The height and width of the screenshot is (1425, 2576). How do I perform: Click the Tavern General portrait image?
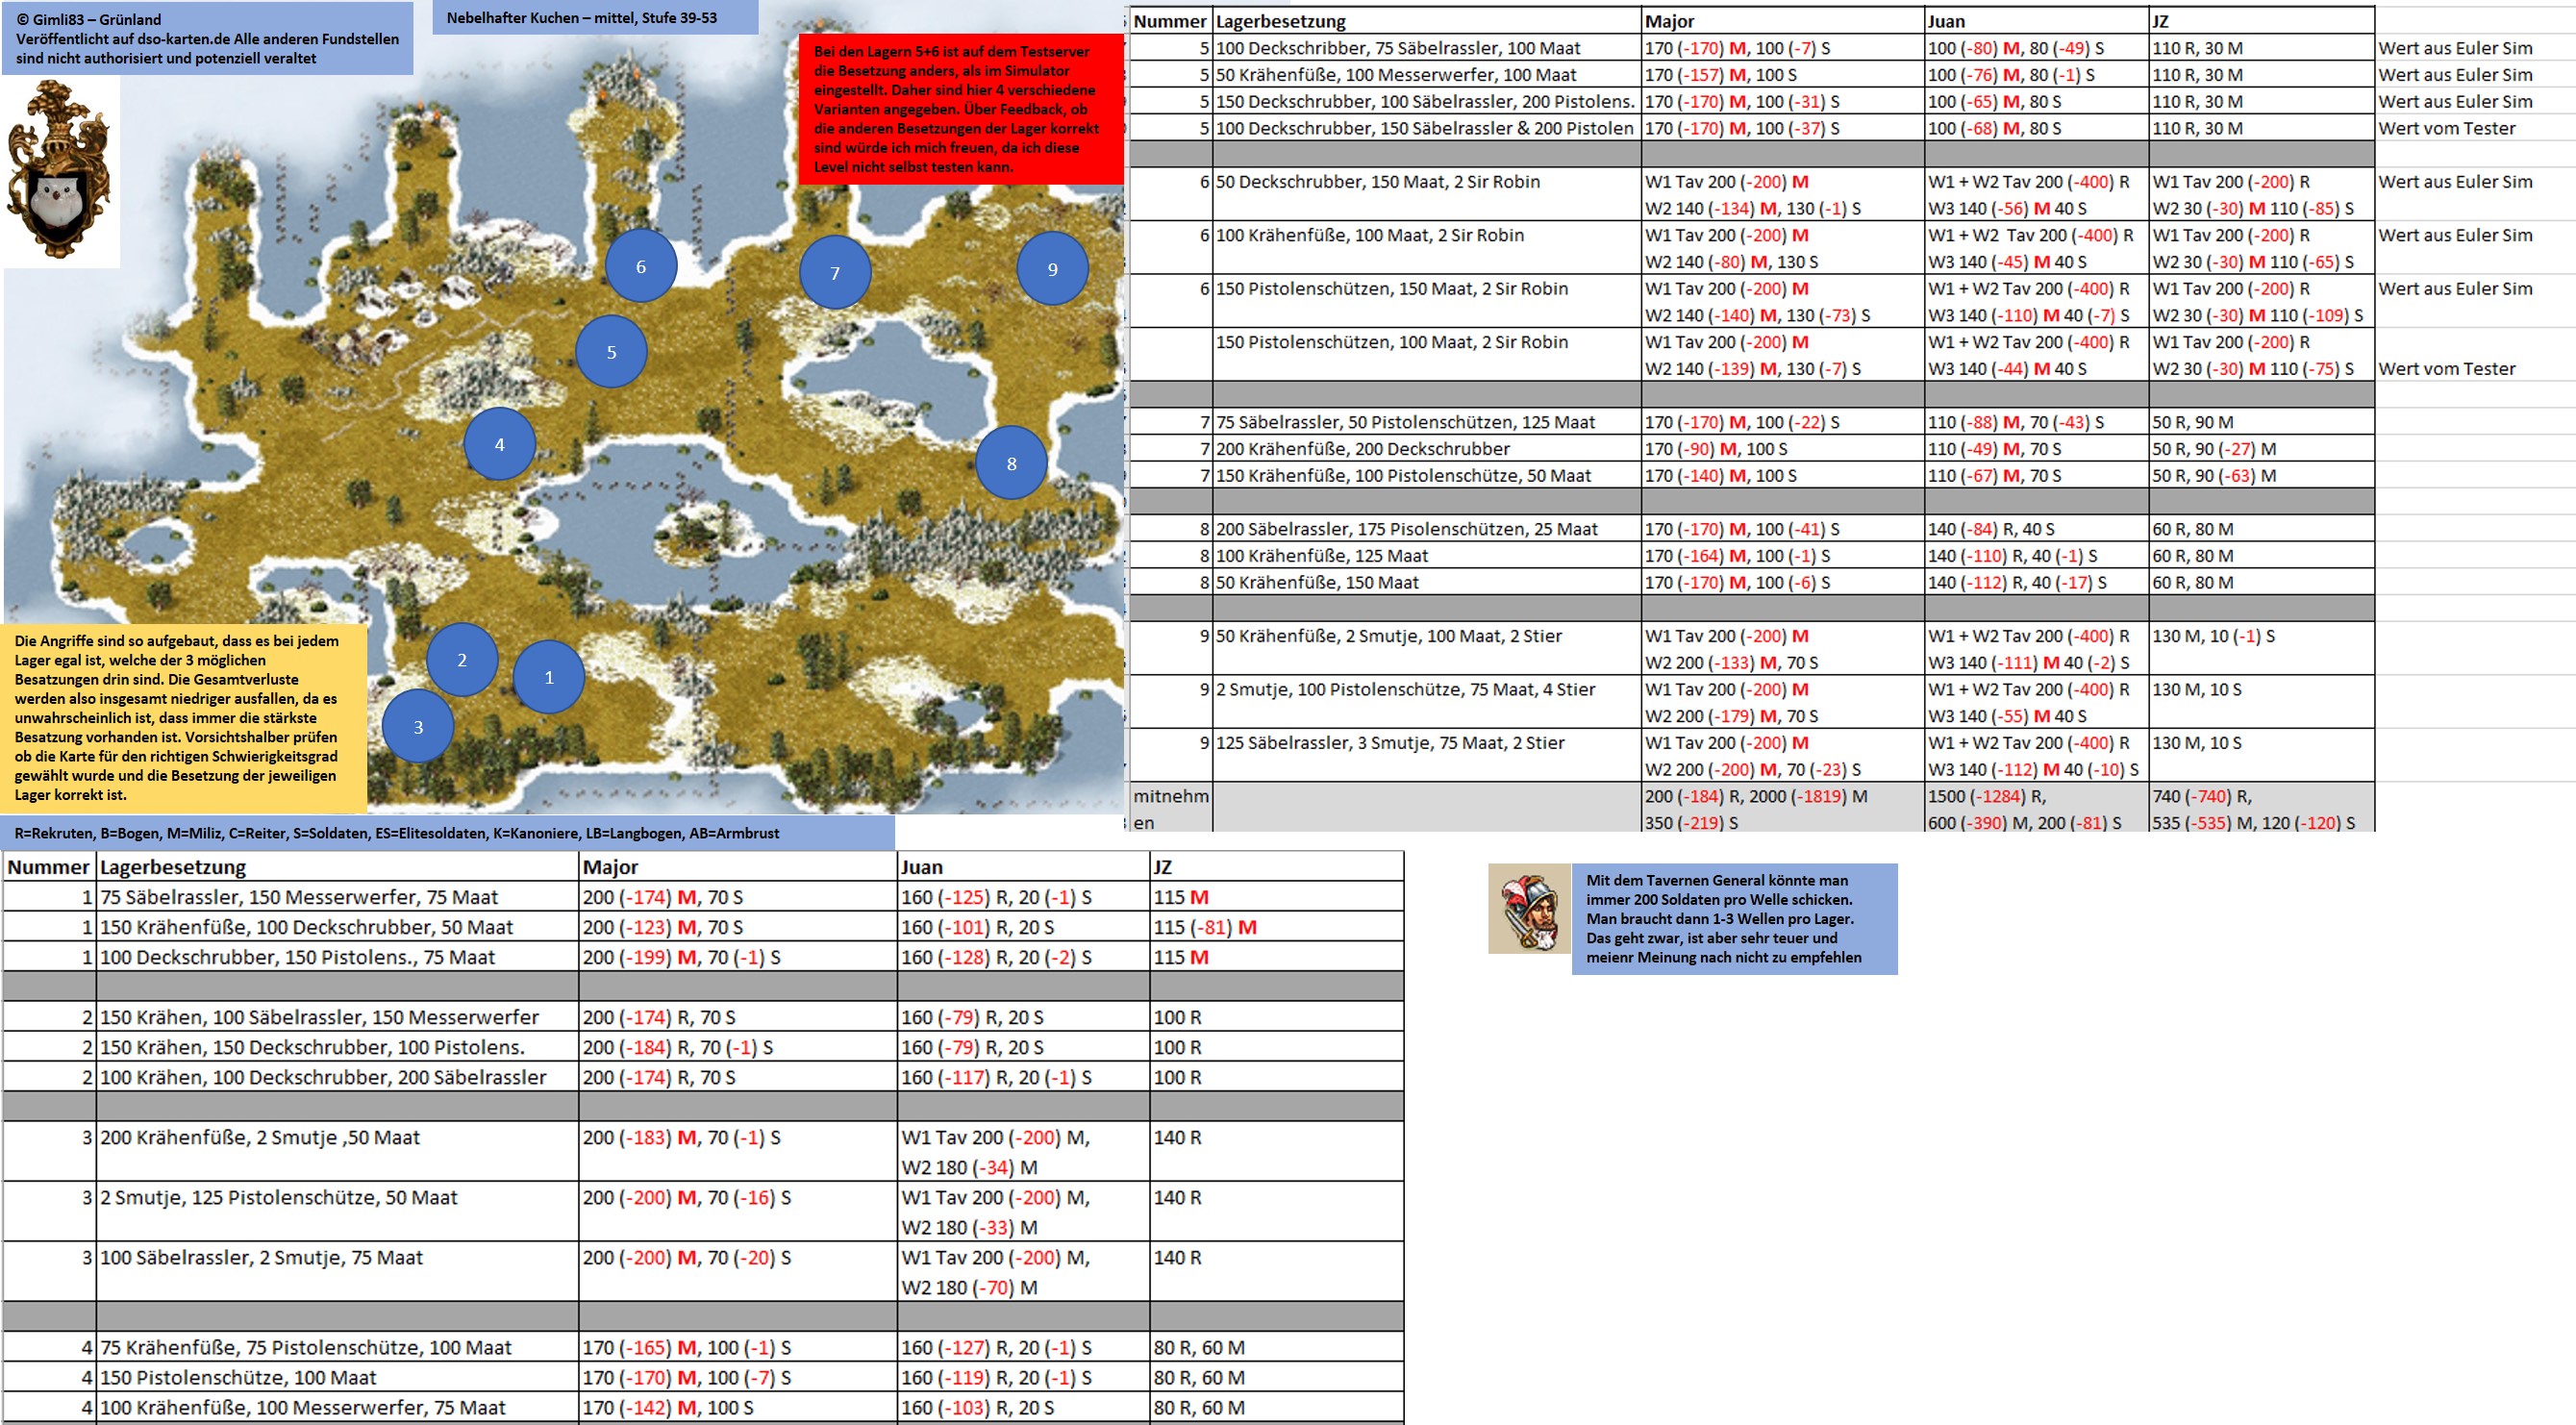(x=1528, y=908)
